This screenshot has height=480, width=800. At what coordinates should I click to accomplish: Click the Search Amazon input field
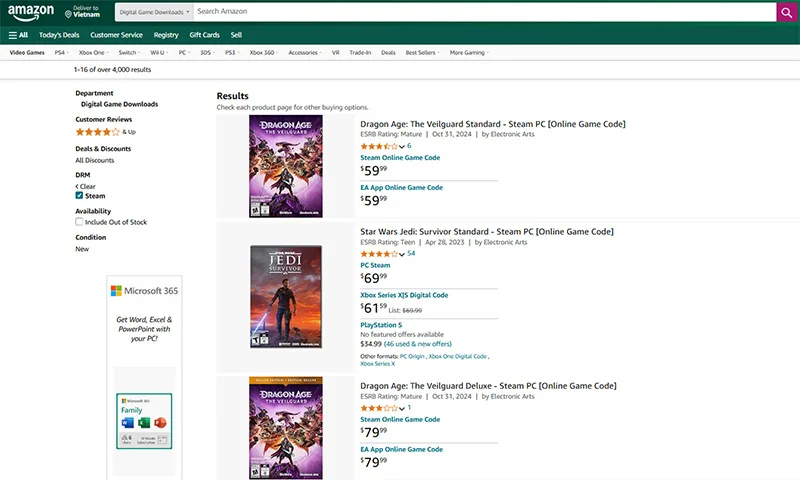pos(485,12)
